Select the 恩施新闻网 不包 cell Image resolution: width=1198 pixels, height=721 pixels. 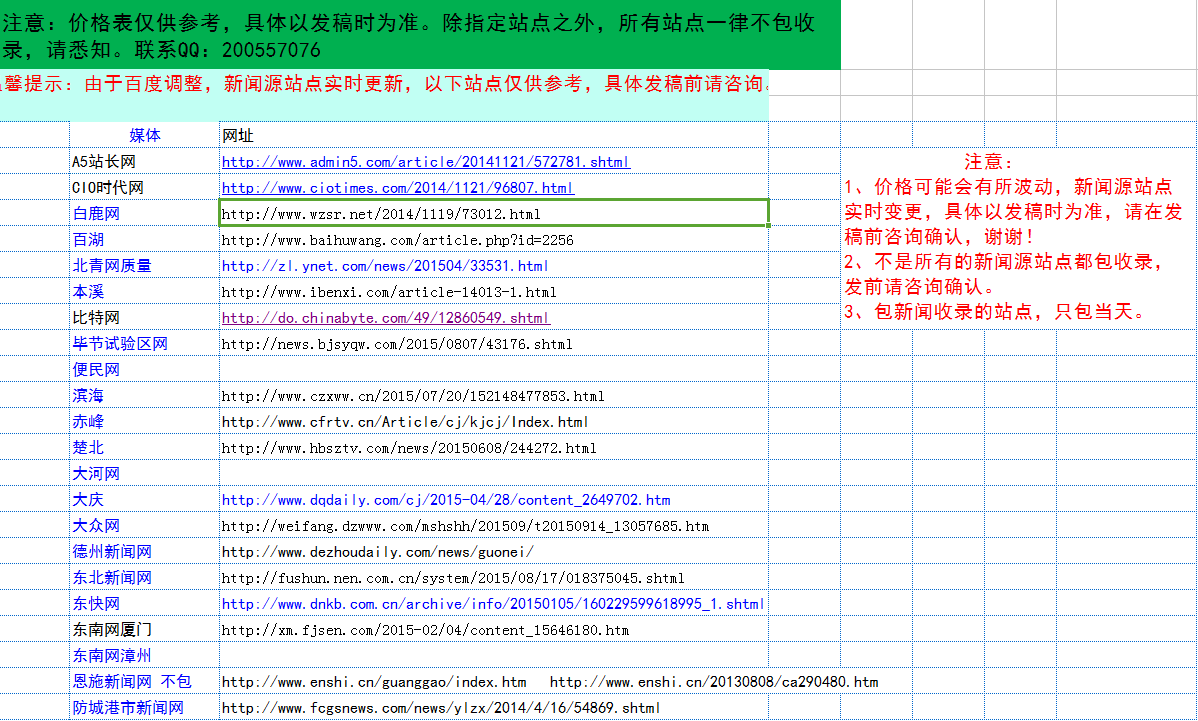click(144, 681)
